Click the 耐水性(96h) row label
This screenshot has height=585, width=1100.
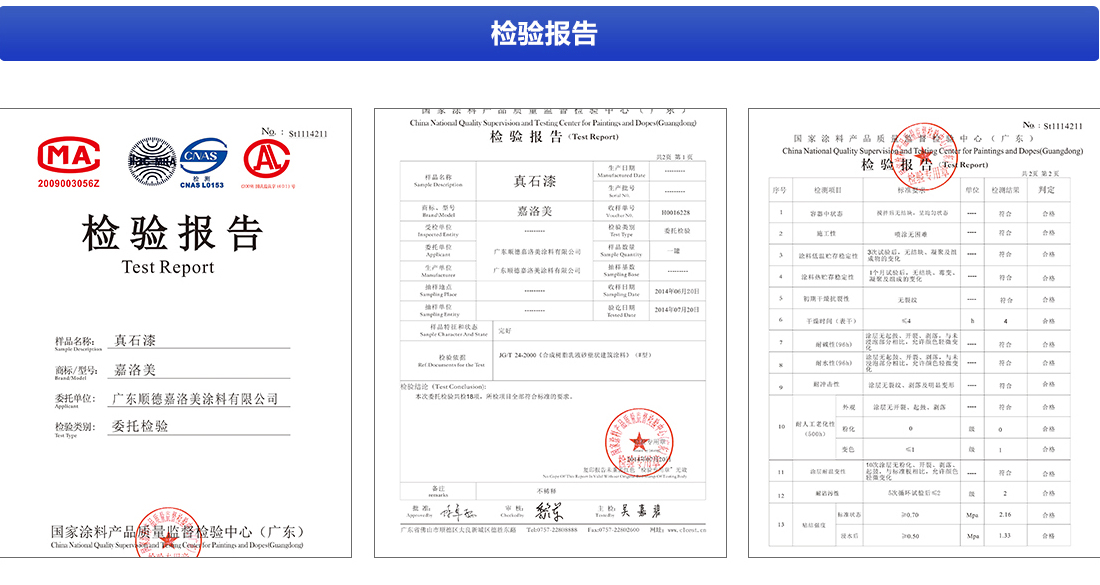click(x=833, y=363)
